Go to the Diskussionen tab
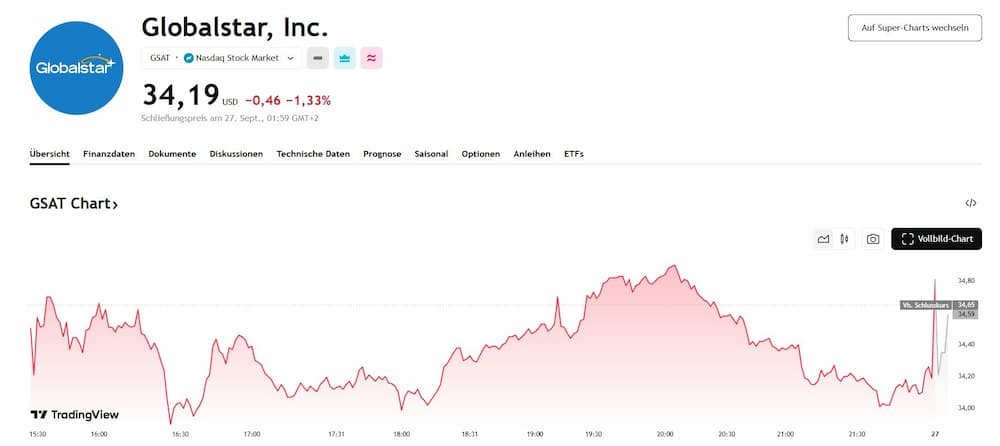1000x446 pixels. [236, 154]
